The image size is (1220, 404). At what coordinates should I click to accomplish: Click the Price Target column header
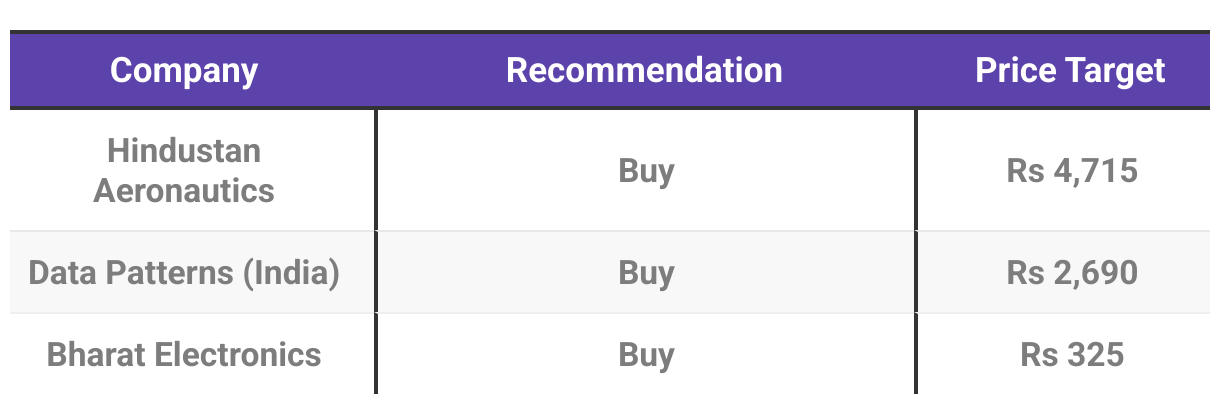tap(1070, 71)
